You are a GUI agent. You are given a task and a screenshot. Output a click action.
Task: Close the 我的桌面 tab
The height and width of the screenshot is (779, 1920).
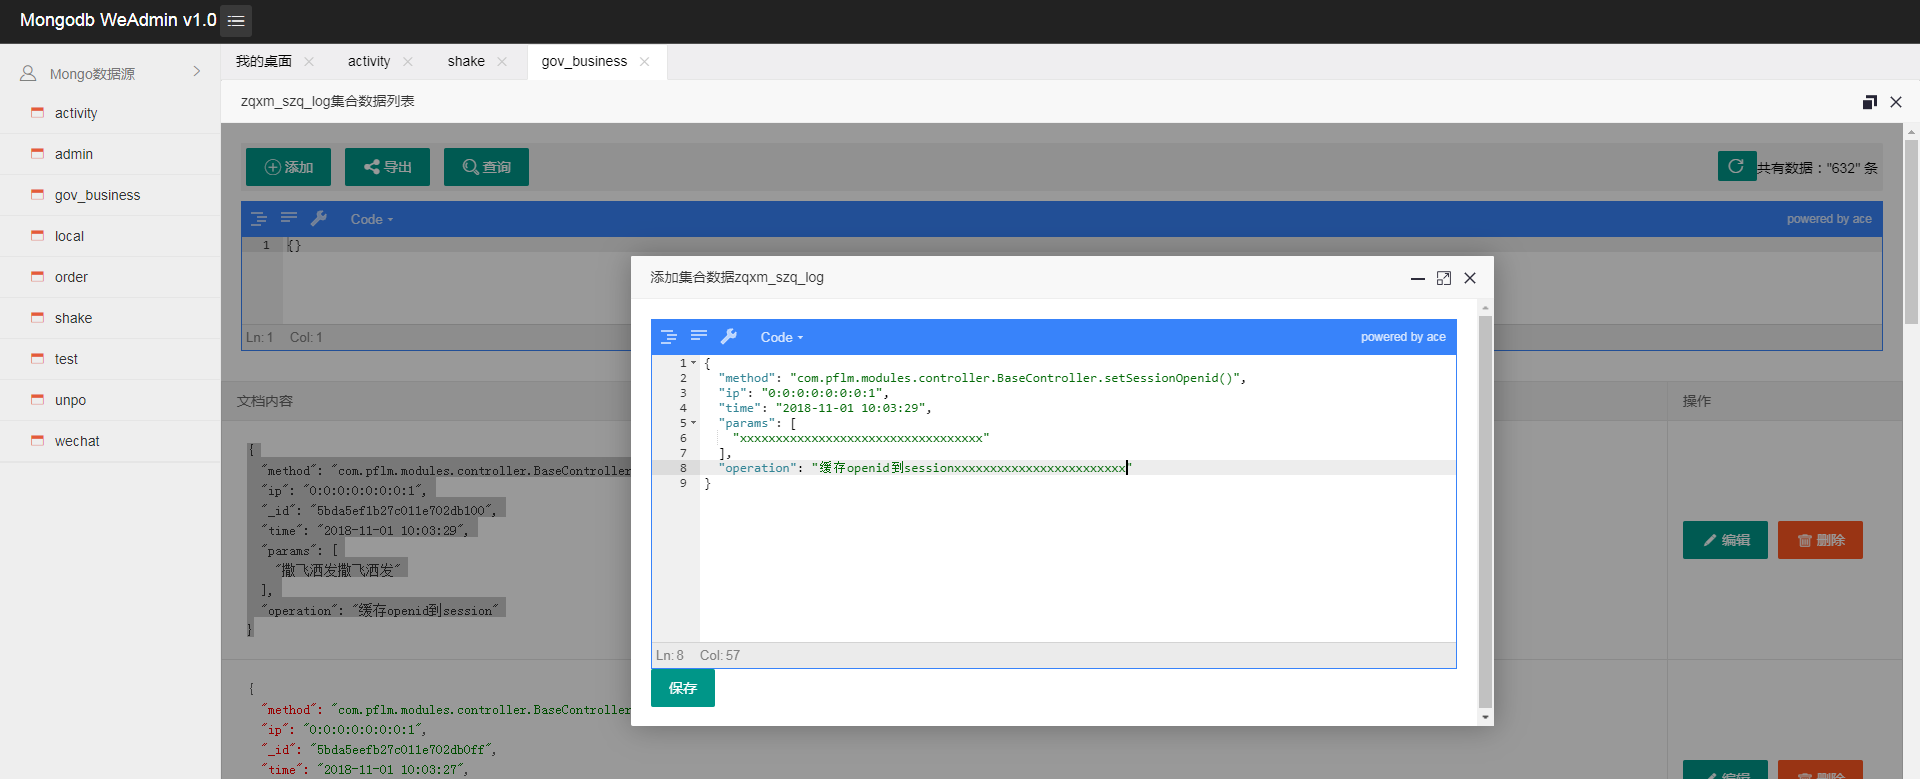(x=309, y=61)
